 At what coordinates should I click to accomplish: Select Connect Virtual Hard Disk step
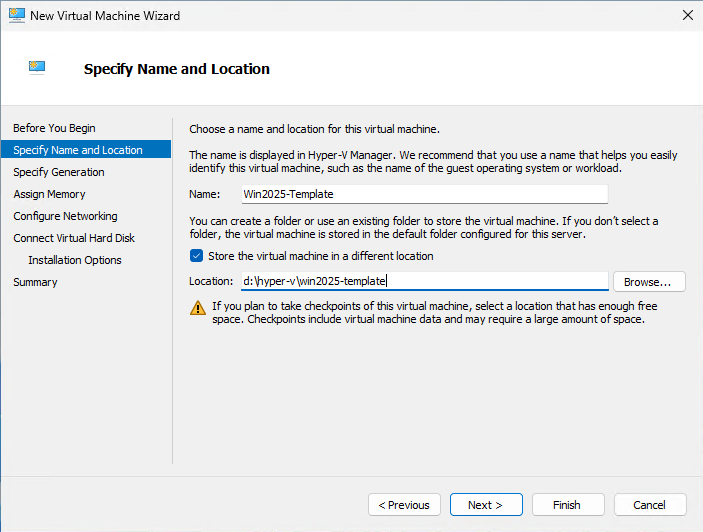[74, 238]
